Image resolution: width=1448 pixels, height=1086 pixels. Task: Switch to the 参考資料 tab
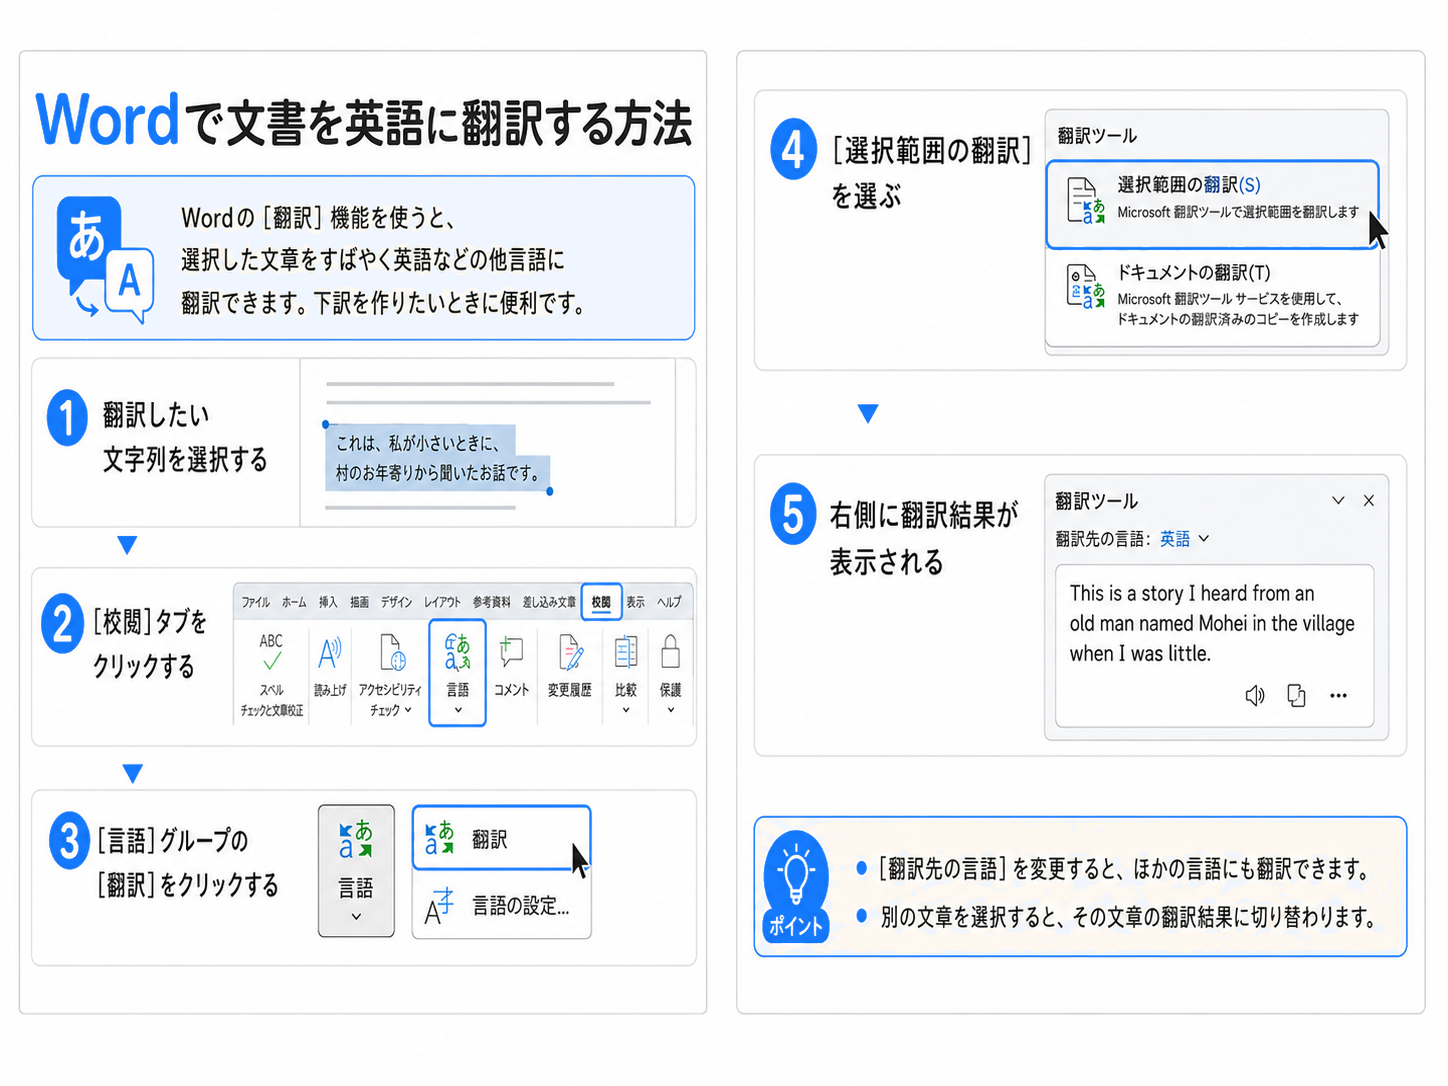tap(491, 602)
